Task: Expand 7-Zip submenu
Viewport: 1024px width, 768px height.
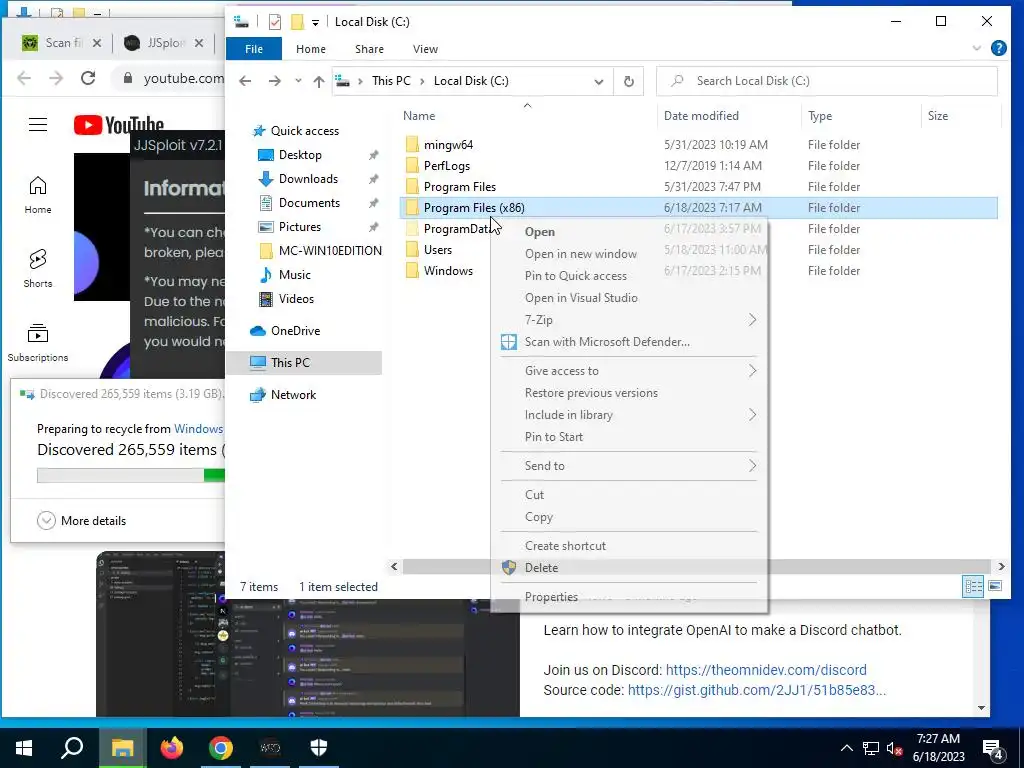Action: (752, 320)
